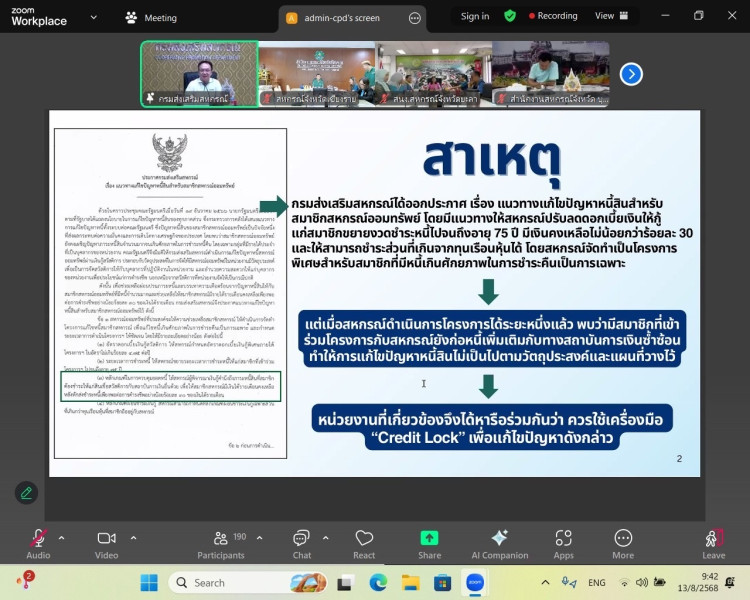The width and height of the screenshot is (750, 600).
Task: Click the green annotate pencil icon
Action: click(x=26, y=492)
